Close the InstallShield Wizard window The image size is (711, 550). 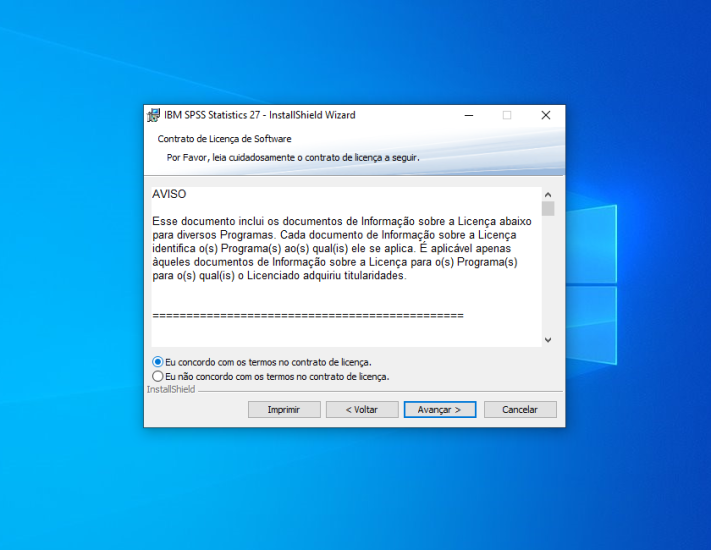click(x=546, y=115)
